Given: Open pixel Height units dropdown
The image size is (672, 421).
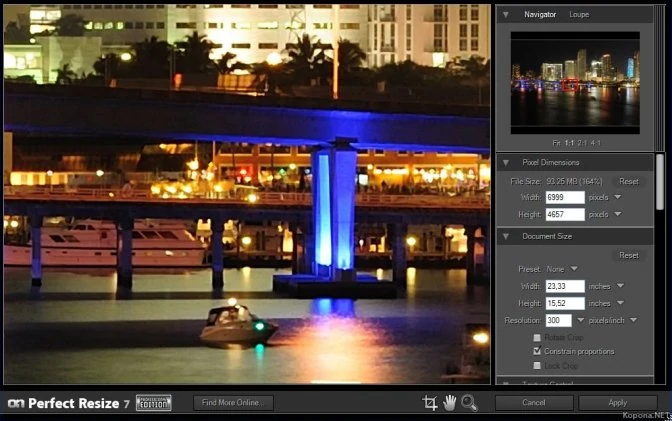Looking at the screenshot, I should 618,214.
